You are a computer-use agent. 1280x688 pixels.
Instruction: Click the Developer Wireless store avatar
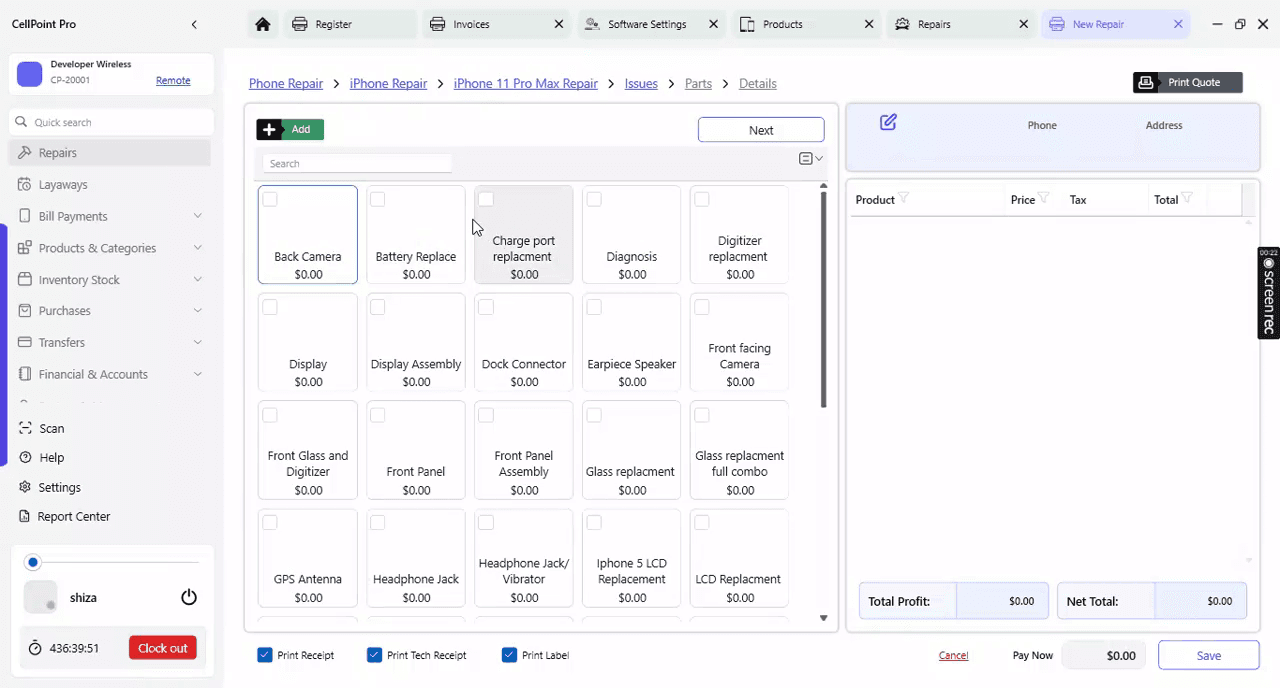[x=30, y=73]
